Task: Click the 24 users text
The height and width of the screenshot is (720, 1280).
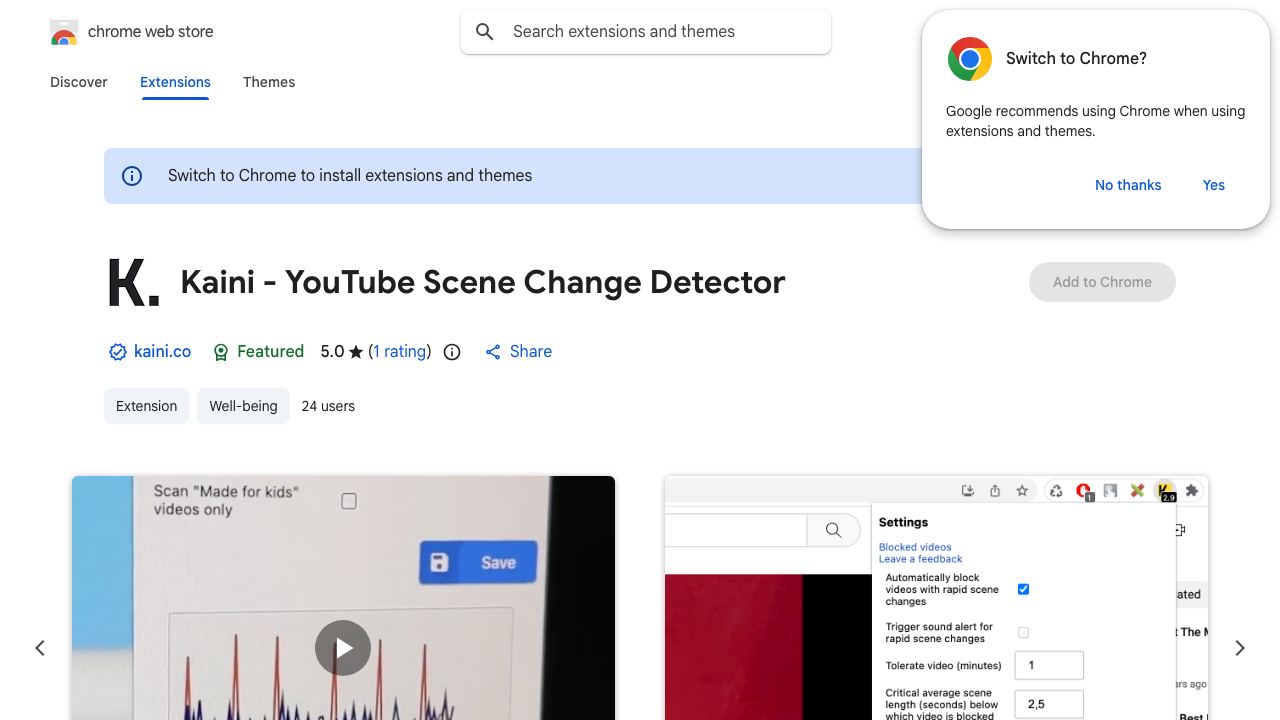Action: click(x=328, y=406)
